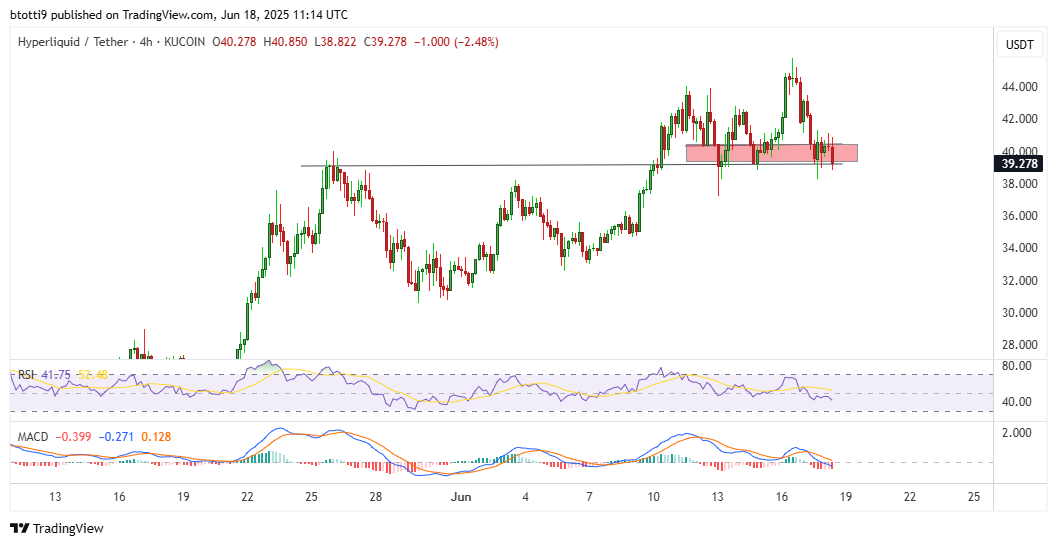Screen dimensions: 1057x546
Task: Click the TradingView wordmark at bottom
Action: coord(69,528)
